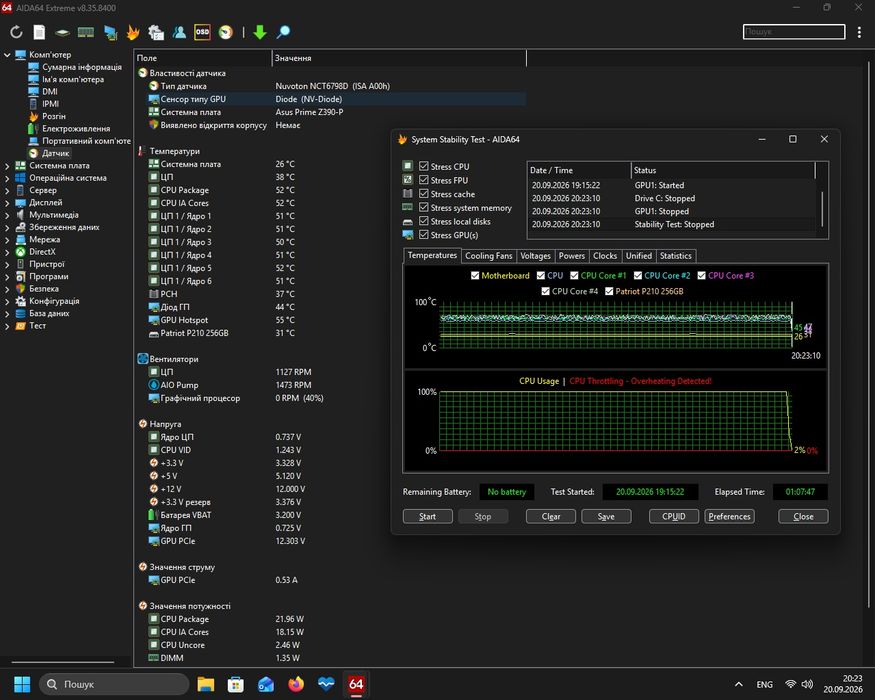Screen dimensions: 875x700
Task: Select the Сумарна інформація tree item
Action: pyautogui.click(x=82, y=67)
